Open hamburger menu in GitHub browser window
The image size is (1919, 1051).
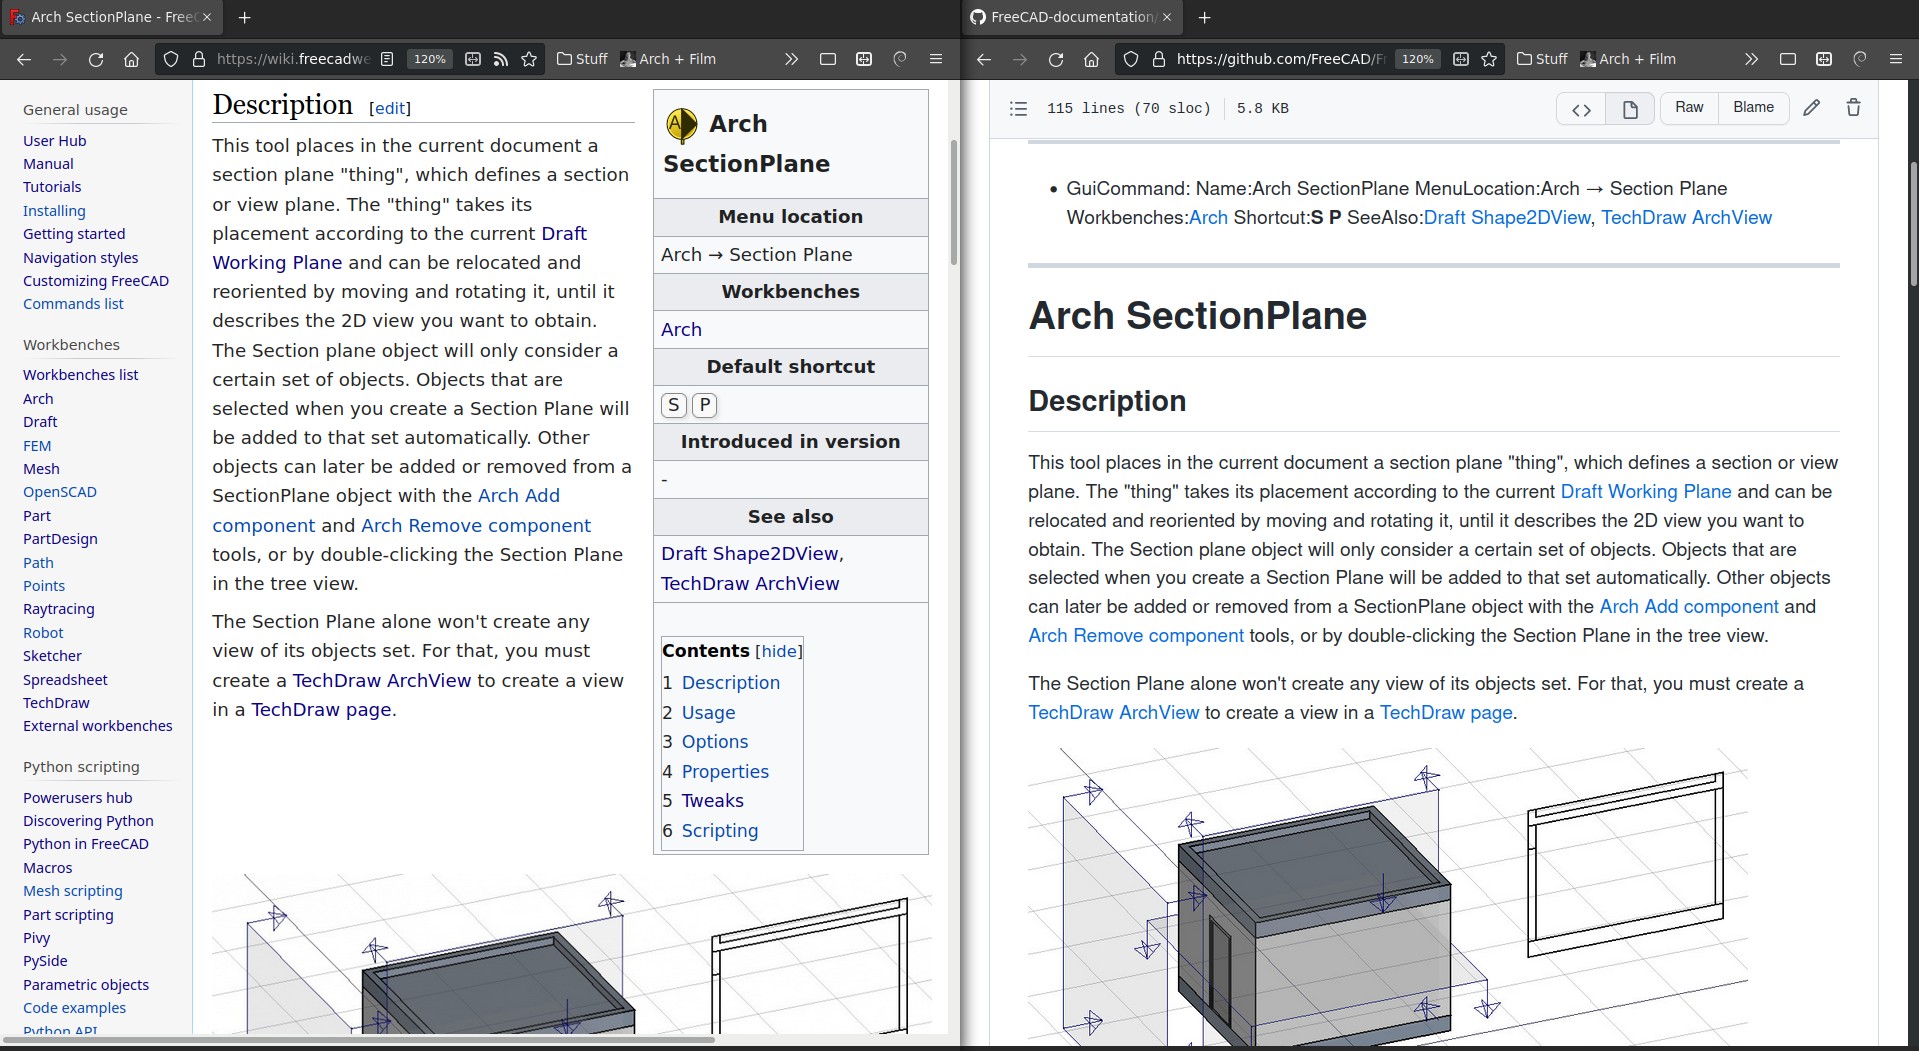(1896, 59)
